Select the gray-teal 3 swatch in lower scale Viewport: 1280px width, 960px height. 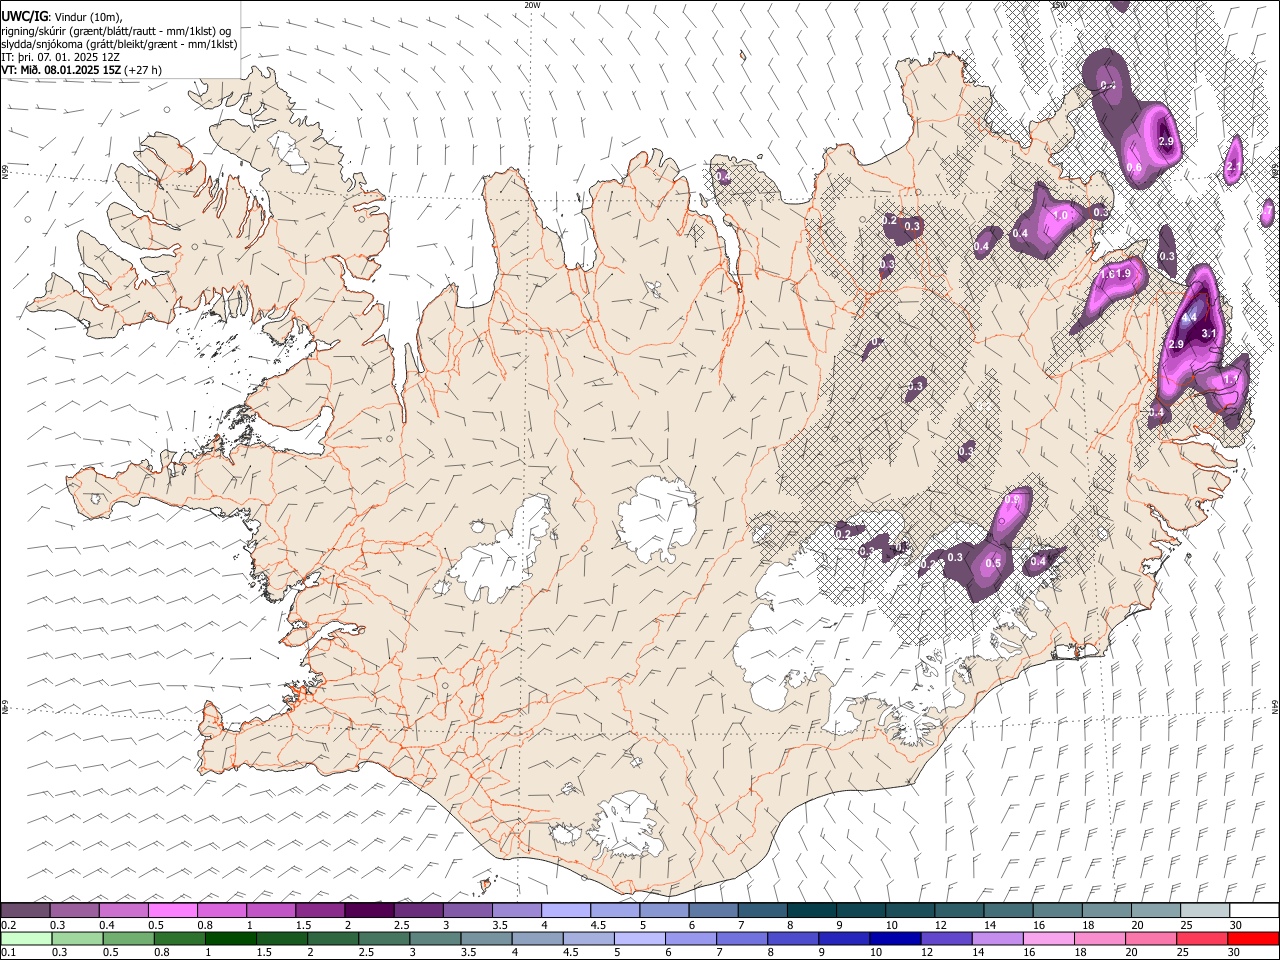click(436, 938)
